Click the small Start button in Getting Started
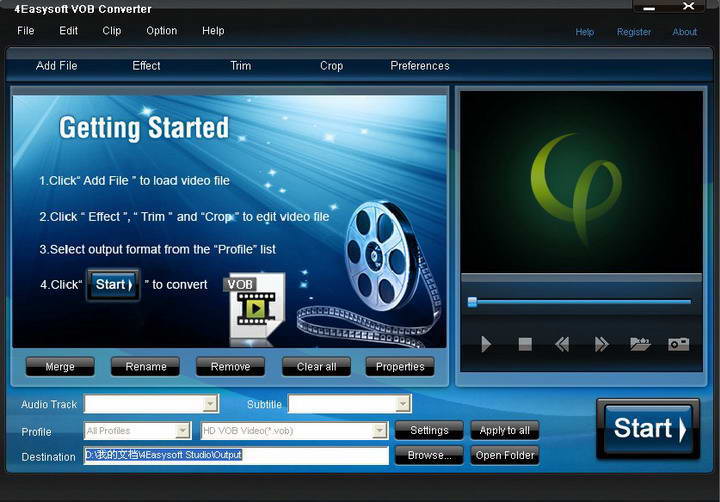This screenshot has width=720, height=502. click(113, 285)
